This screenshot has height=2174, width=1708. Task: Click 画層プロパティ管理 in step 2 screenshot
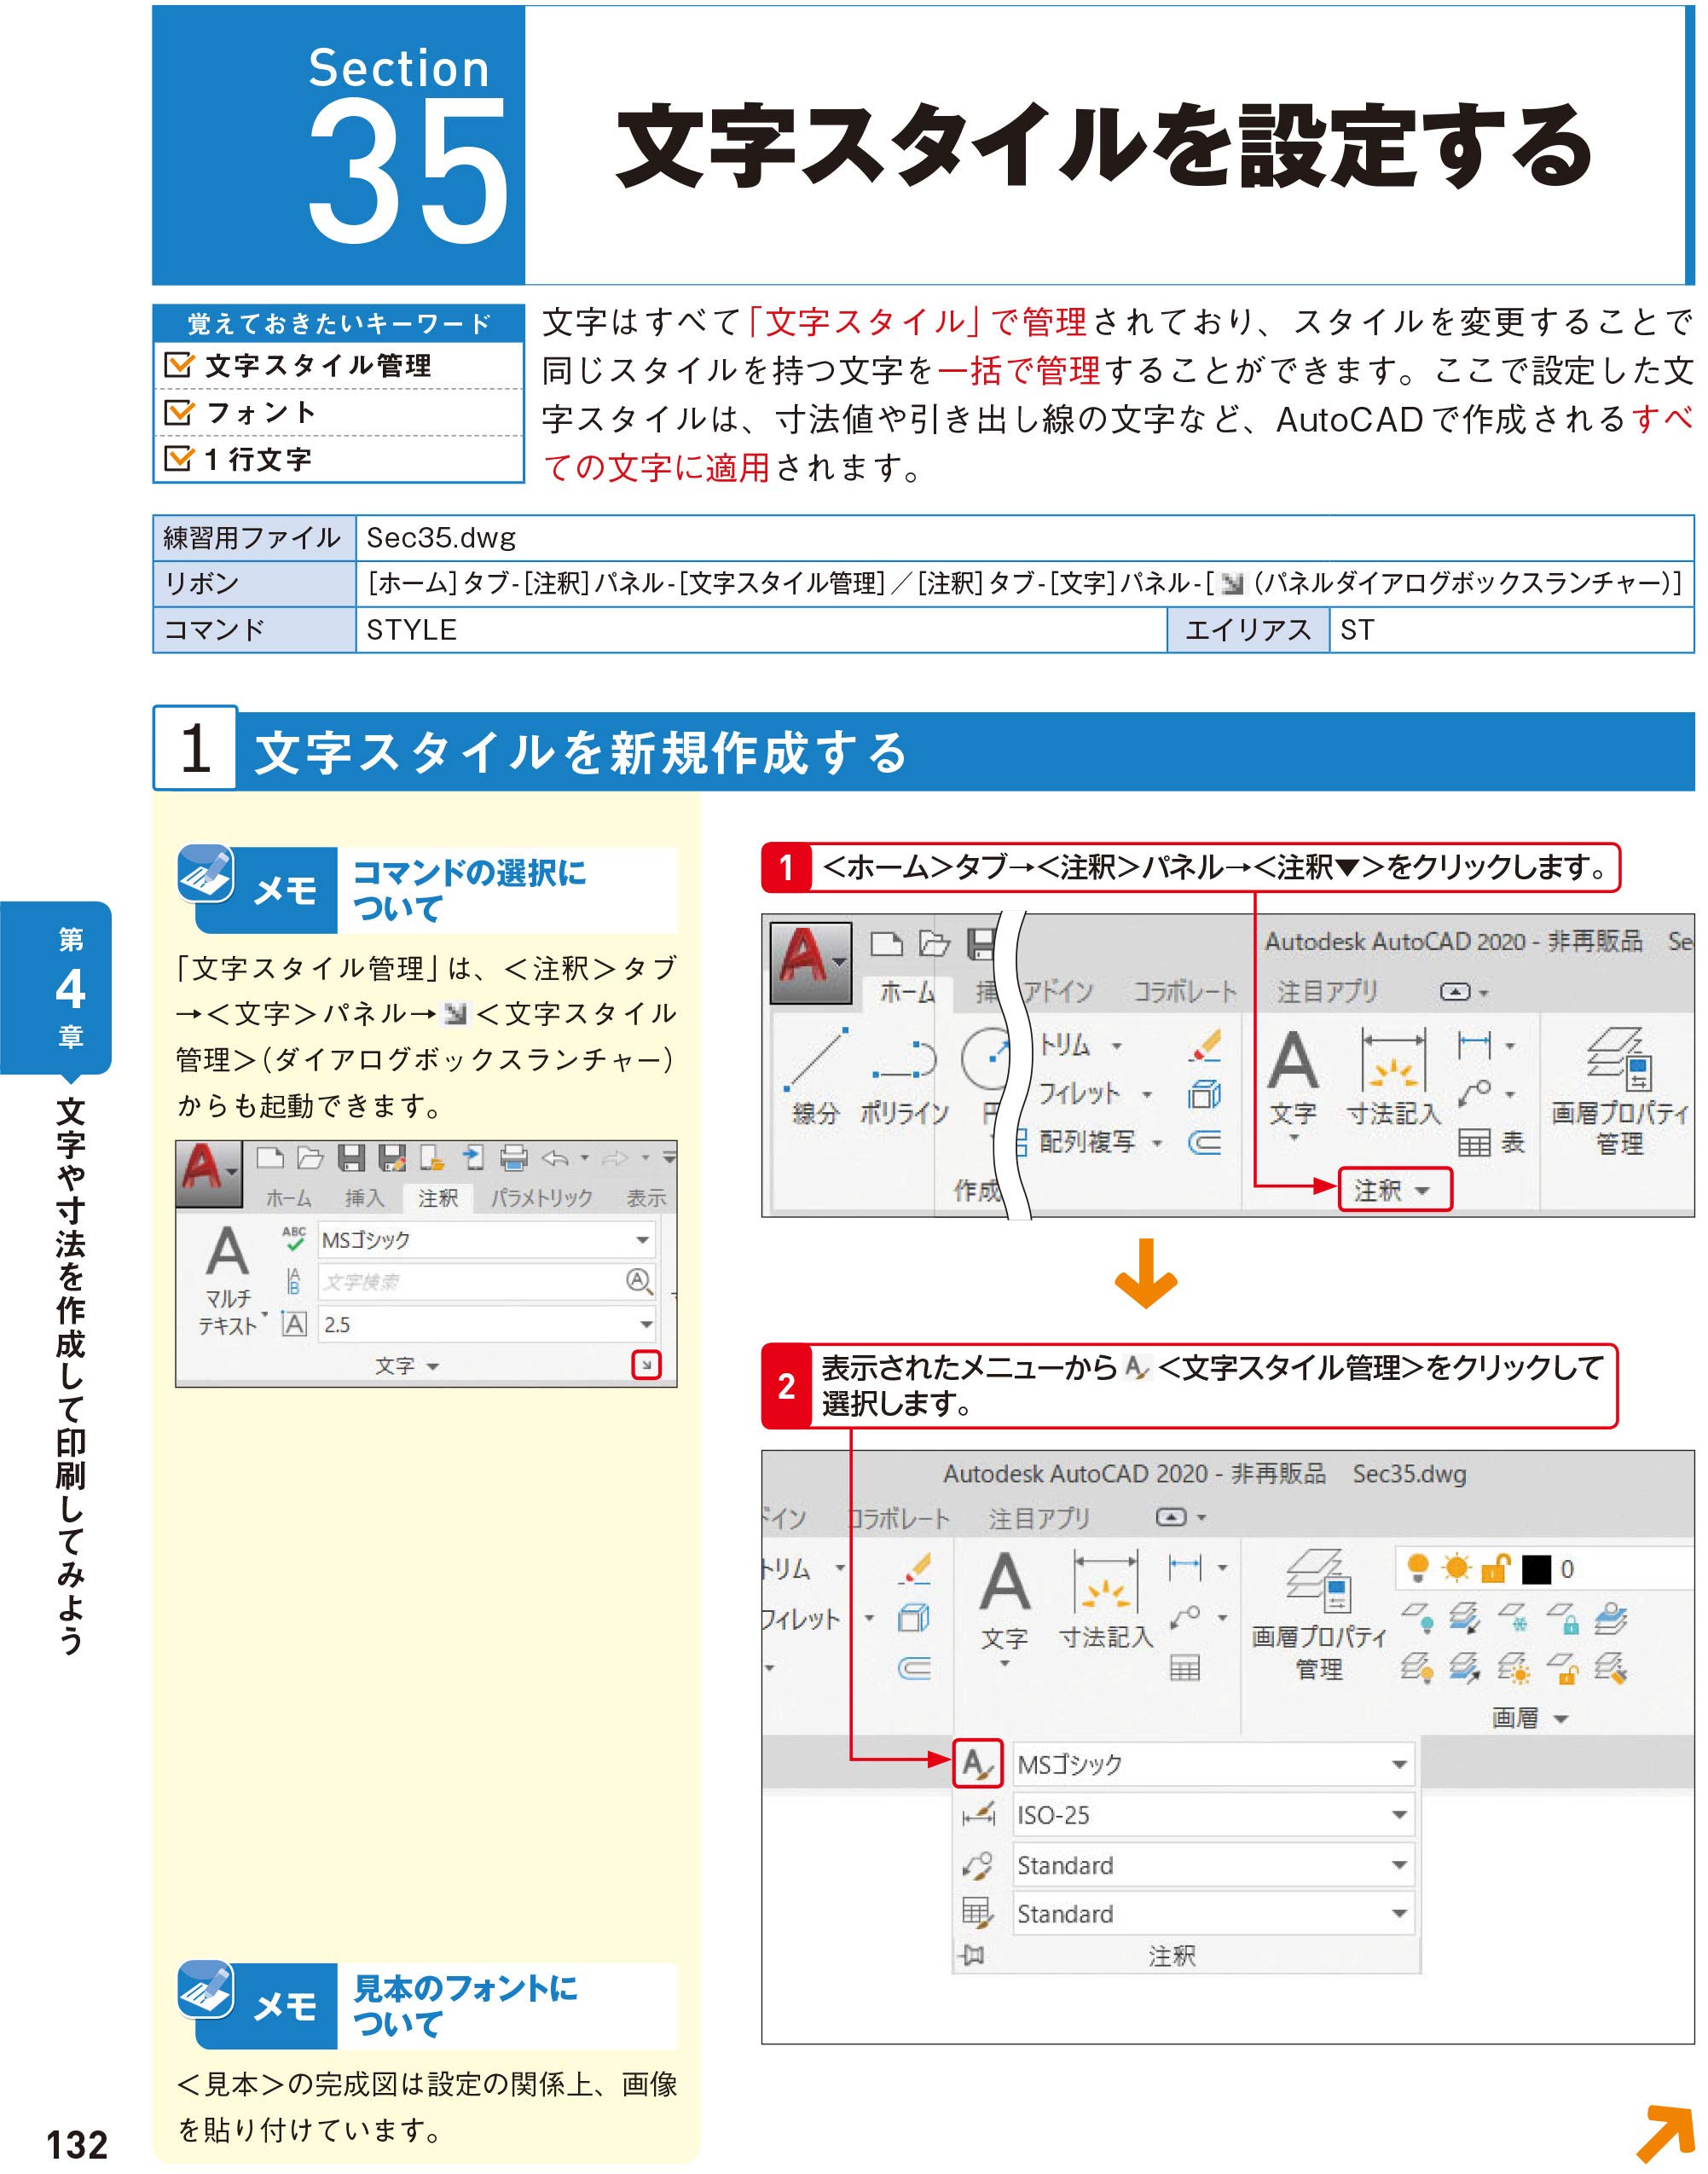(x=1319, y=1615)
